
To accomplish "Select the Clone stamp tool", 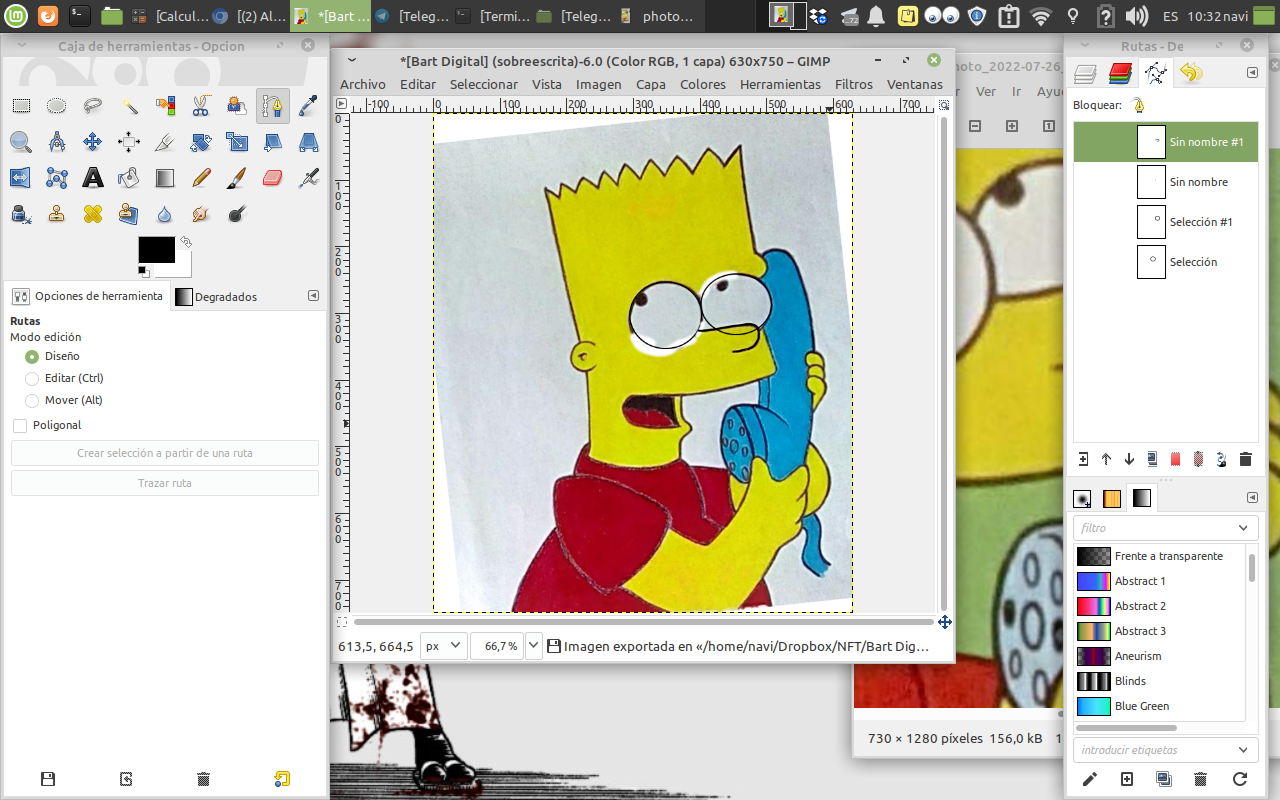I will [57, 214].
